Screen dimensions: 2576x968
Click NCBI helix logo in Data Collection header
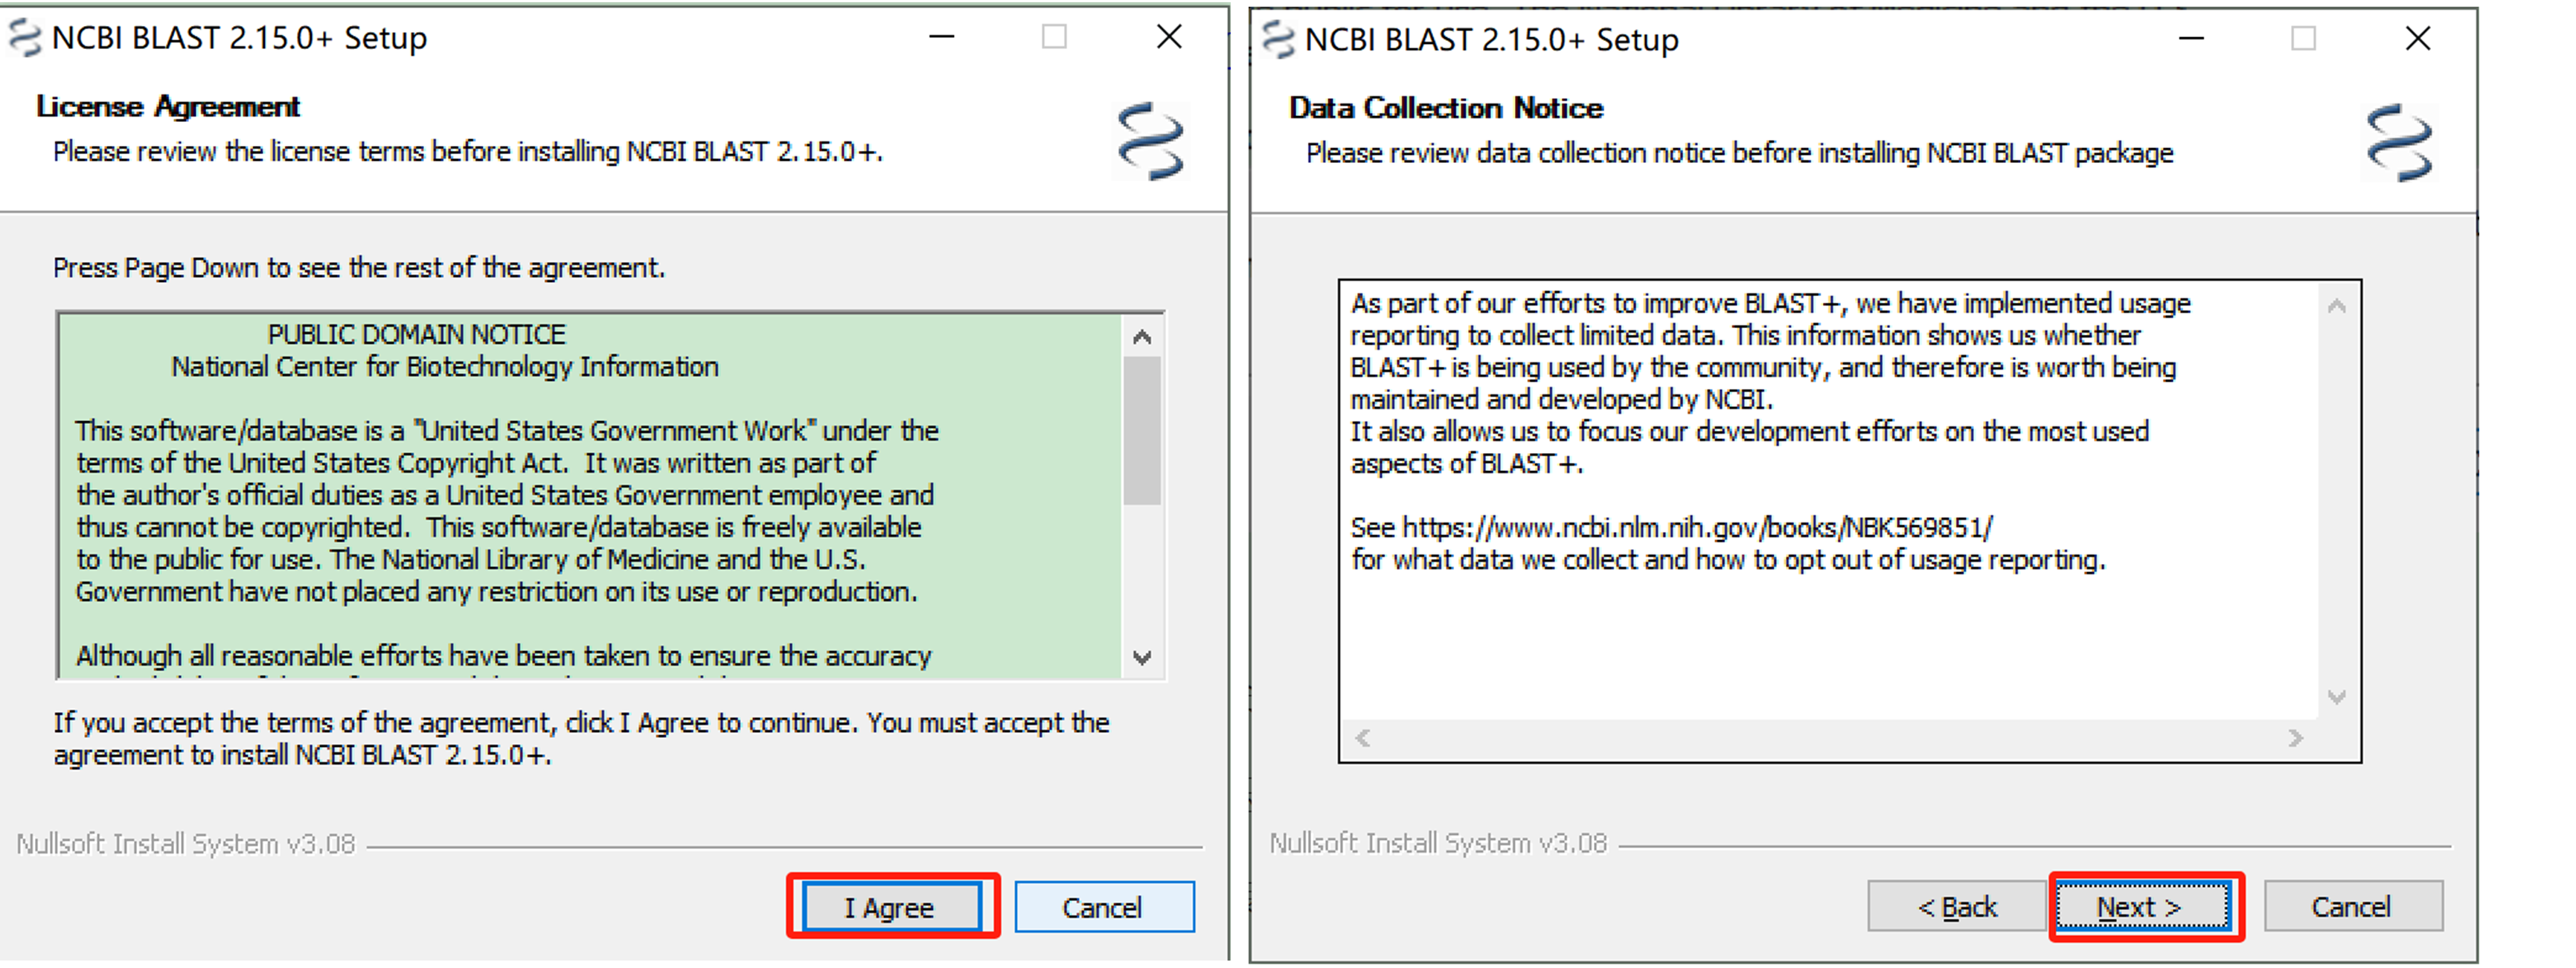click(x=2400, y=143)
